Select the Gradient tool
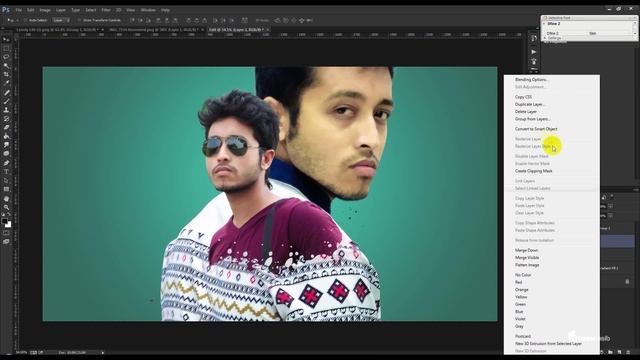Screen dimensions: 640x360 coord(6,136)
